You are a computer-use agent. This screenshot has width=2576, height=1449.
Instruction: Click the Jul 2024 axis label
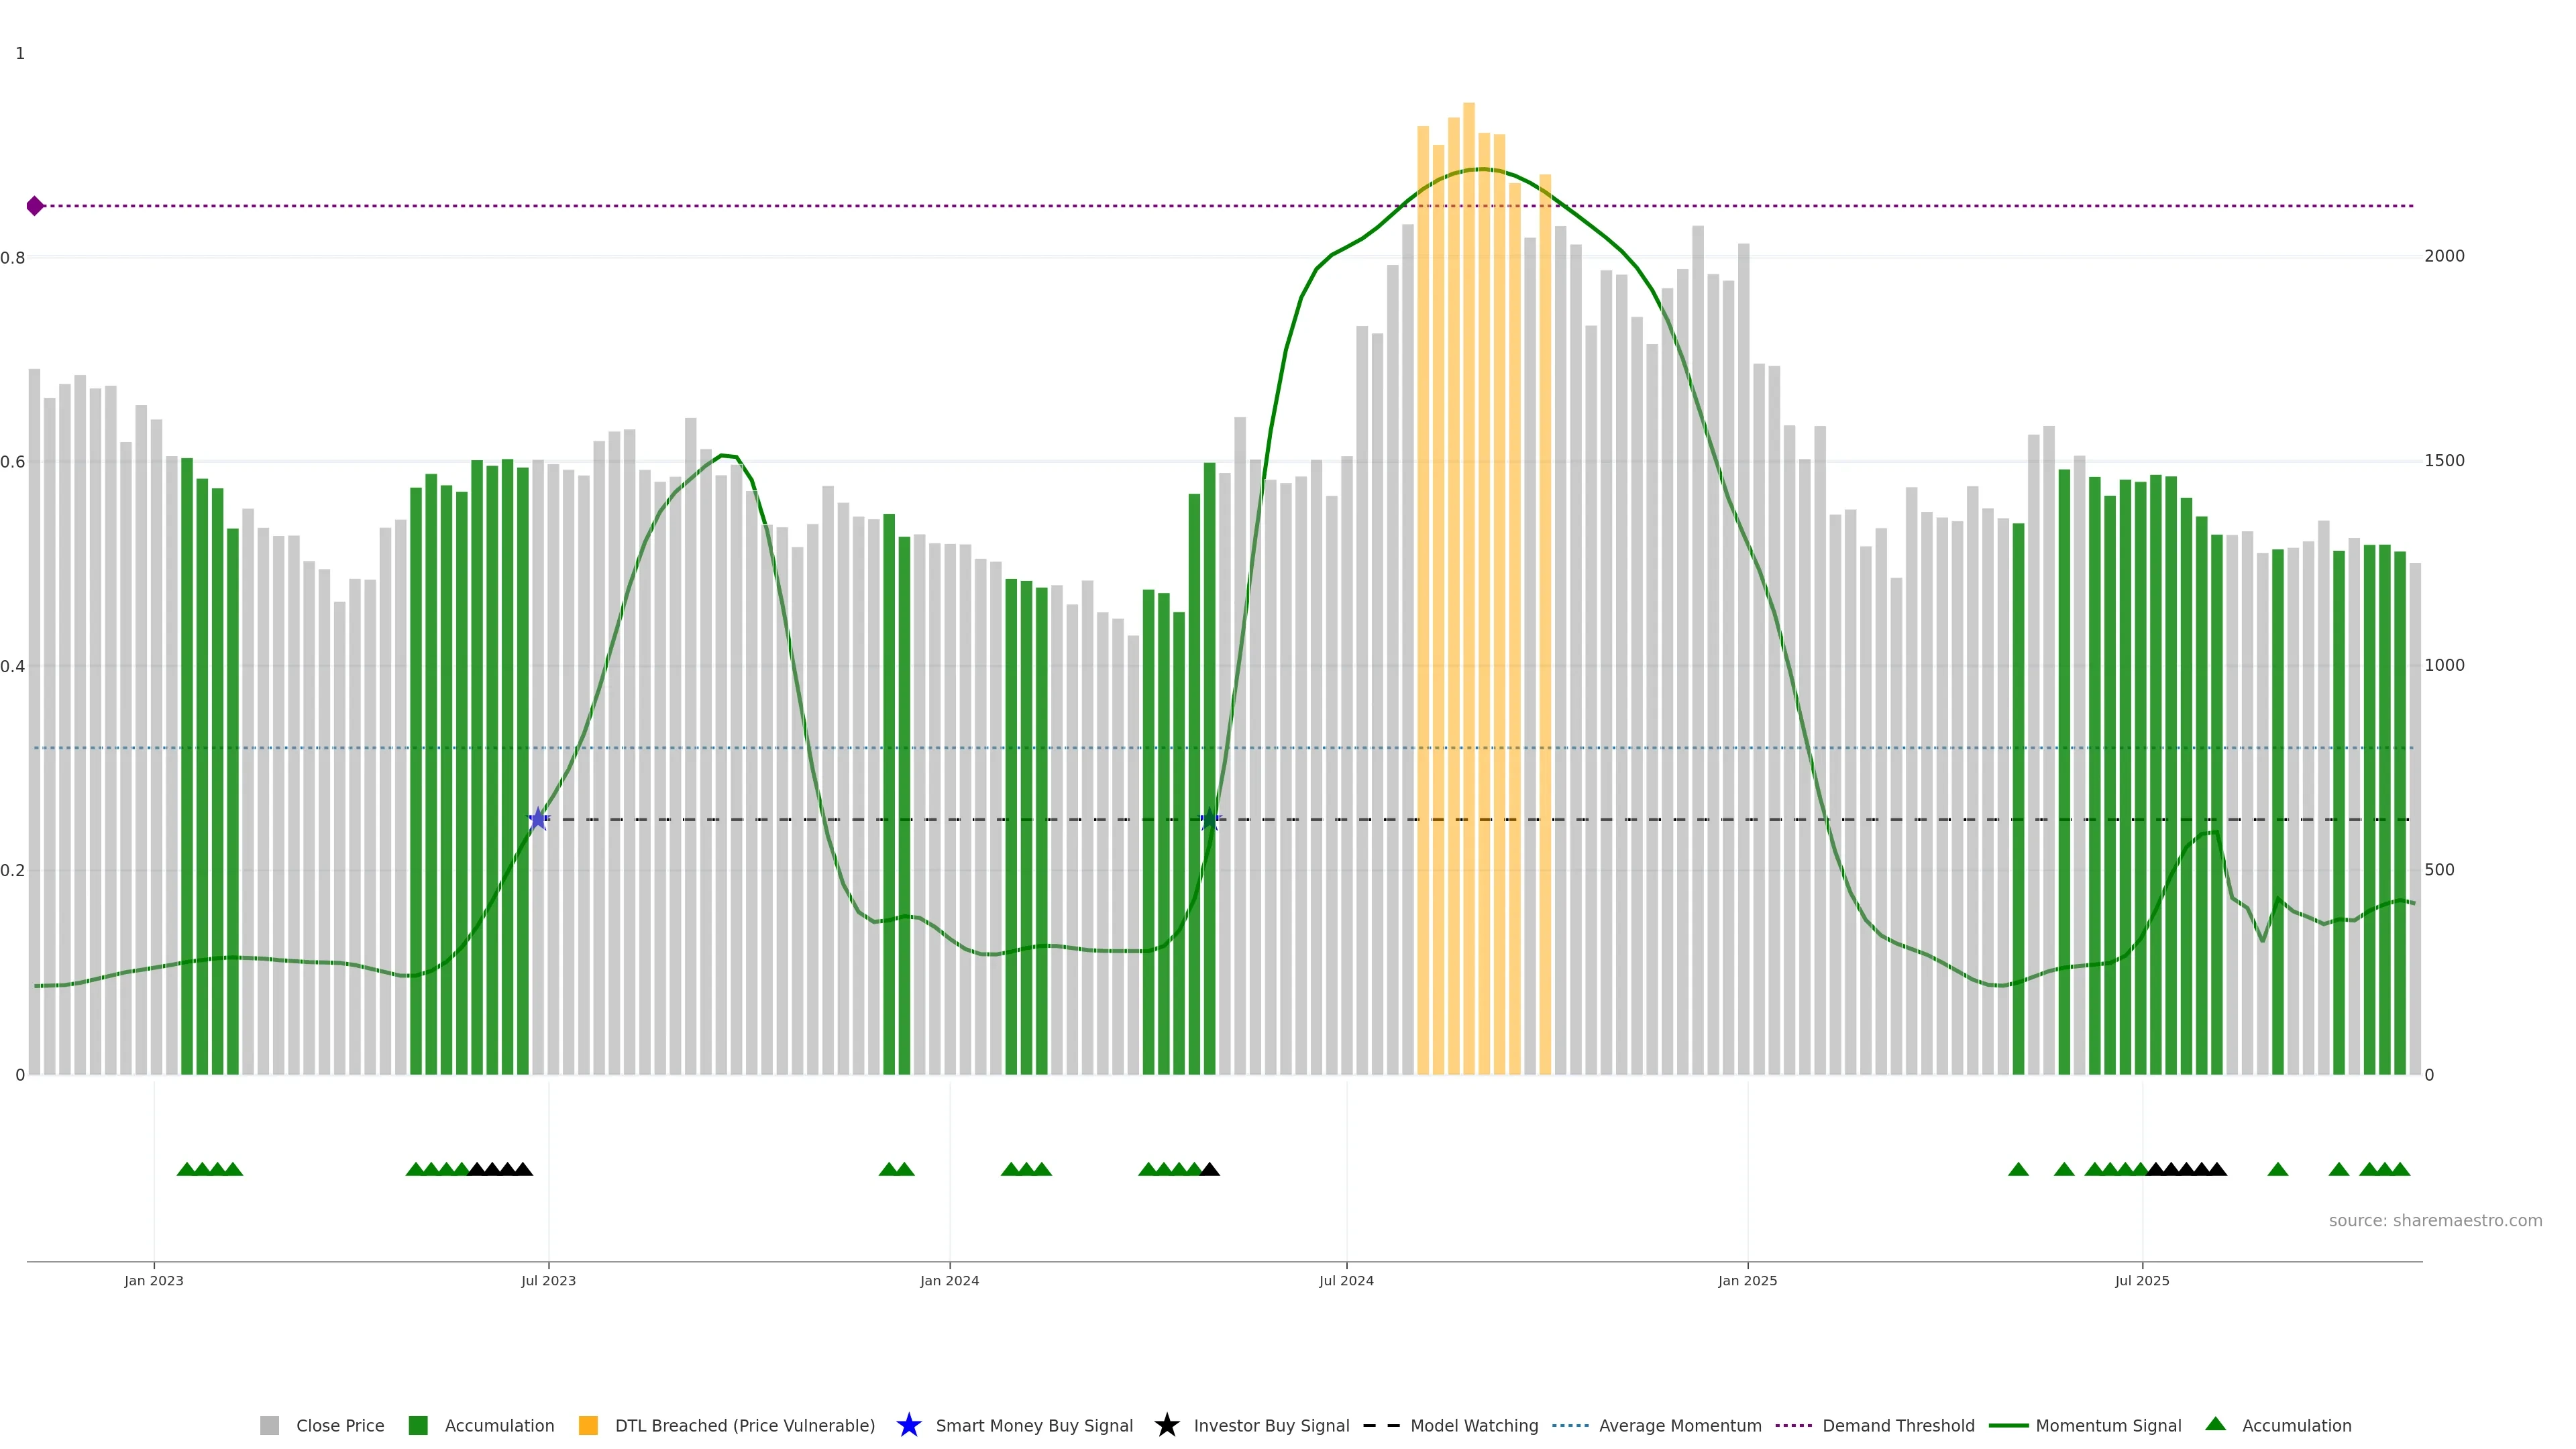click(x=1346, y=1280)
